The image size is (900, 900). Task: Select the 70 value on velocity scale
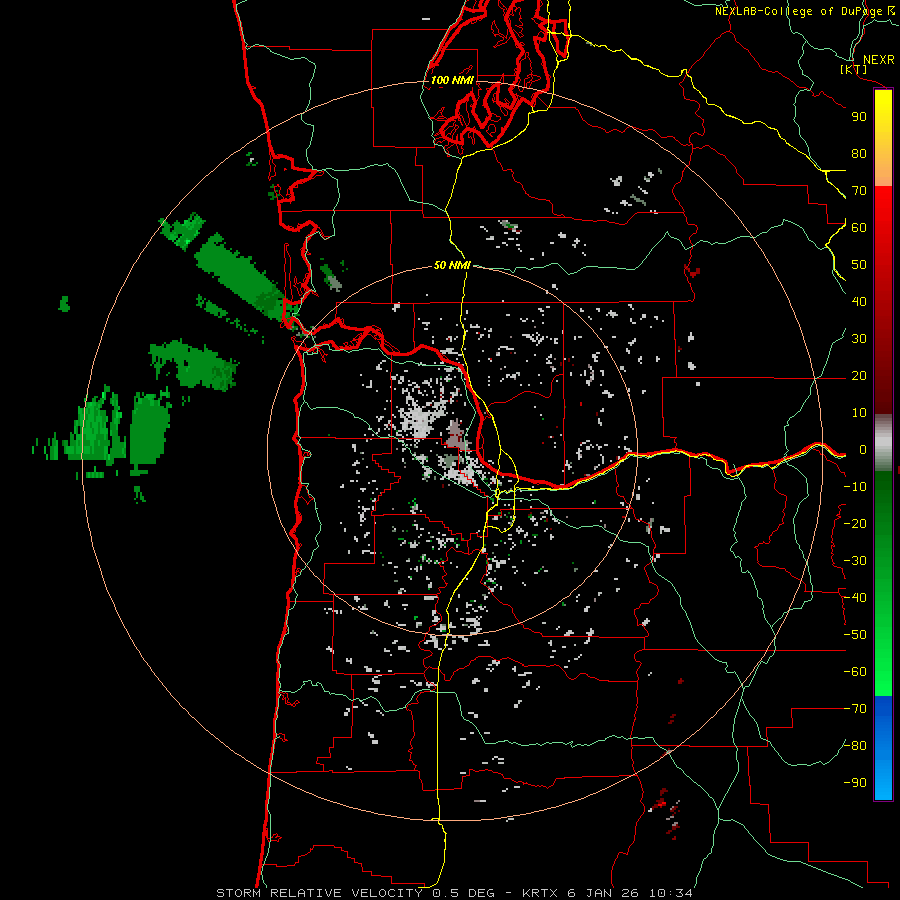pos(859,191)
